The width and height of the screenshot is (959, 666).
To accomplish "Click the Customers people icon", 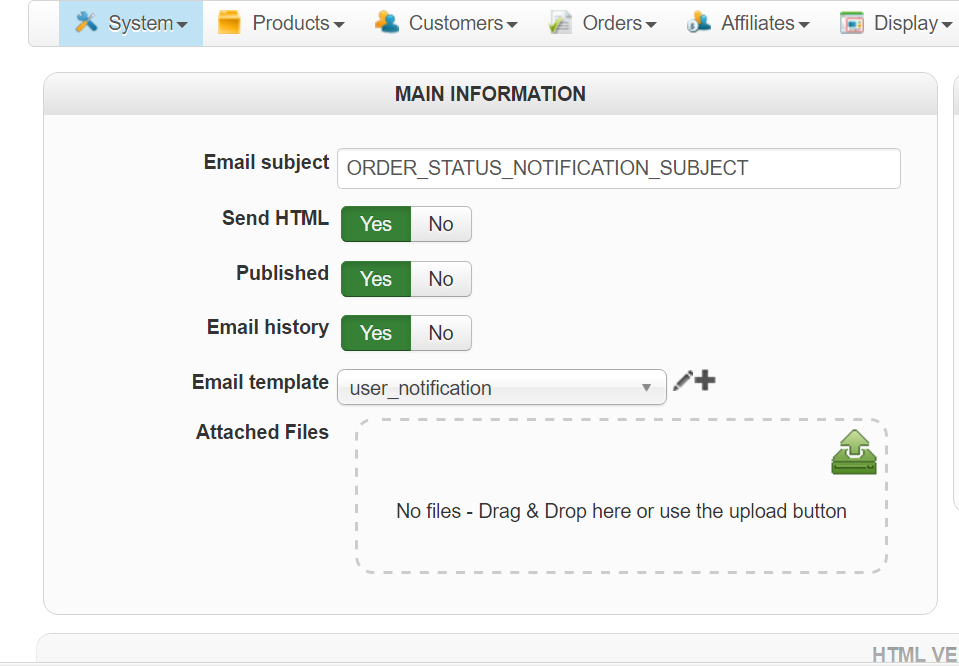I will tap(387, 22).
